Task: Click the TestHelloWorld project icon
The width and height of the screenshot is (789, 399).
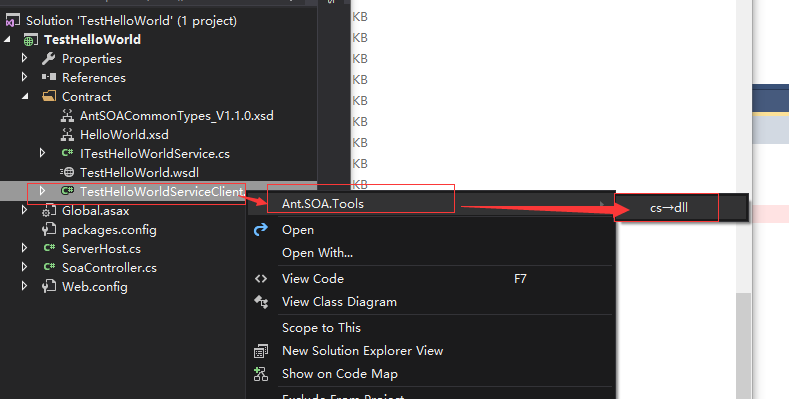Action: (31, 40)
